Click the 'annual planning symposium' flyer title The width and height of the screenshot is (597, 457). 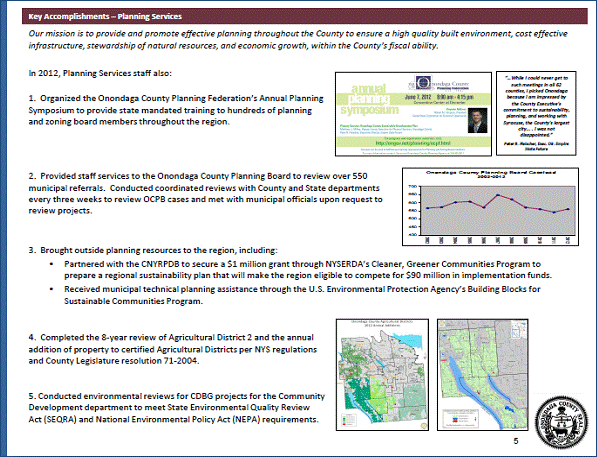[369, 99]
